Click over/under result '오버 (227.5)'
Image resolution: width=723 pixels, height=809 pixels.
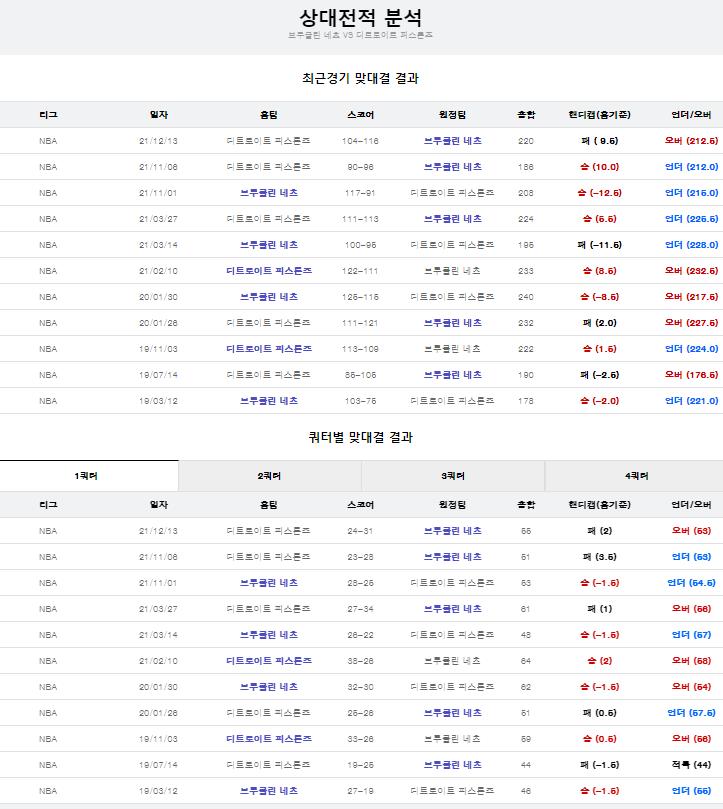click(691, 323)
